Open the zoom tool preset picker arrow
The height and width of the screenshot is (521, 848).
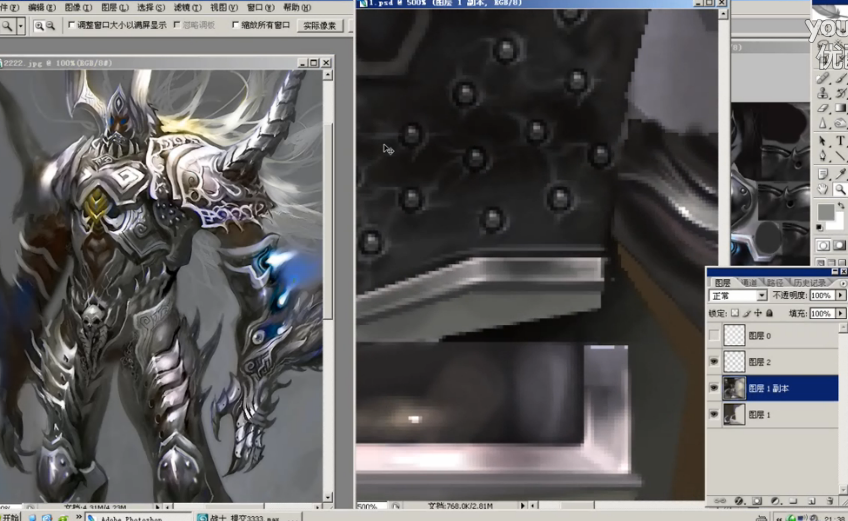click(x=21, y=25)
